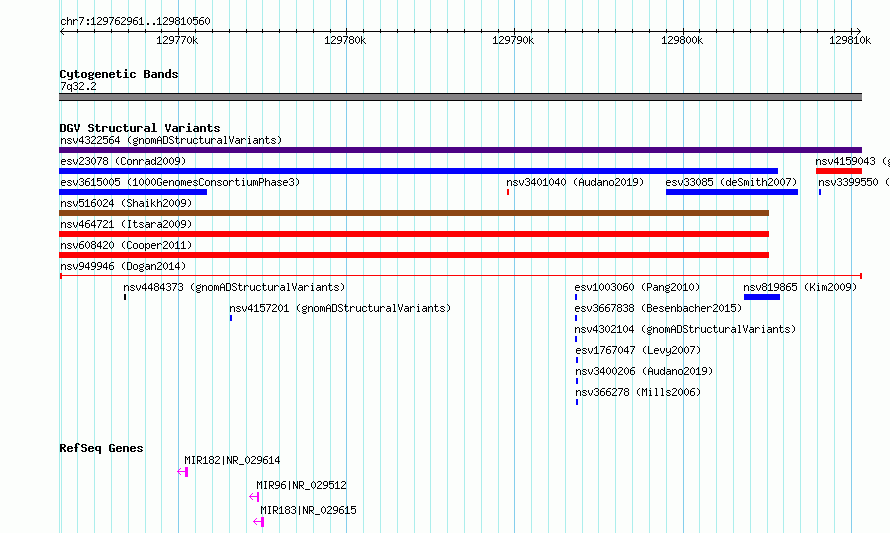Open esv23078 (Conrad2009) label
The width and height of the screenshot is (890, 533).
click(x=123, y=161)
